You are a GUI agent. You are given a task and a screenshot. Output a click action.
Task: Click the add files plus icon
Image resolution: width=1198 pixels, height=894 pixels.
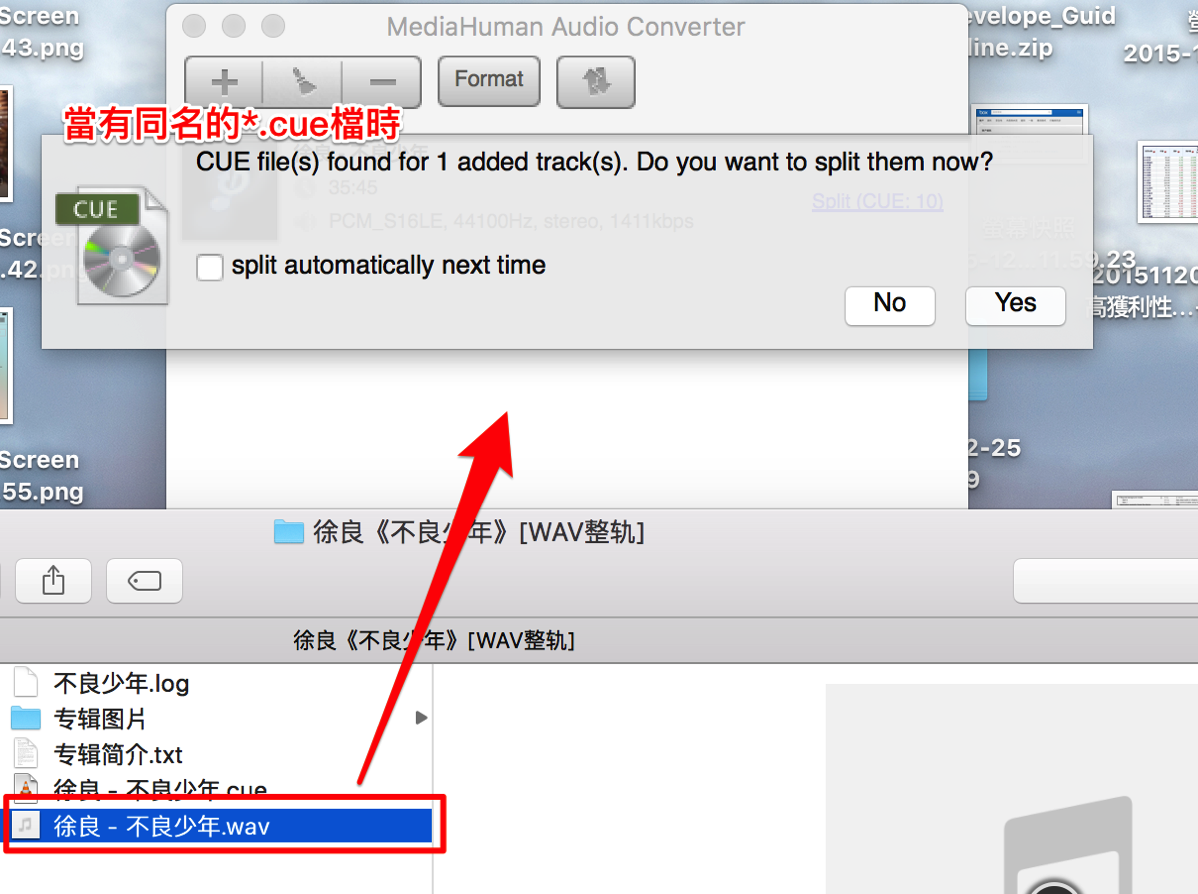[225, 82]
